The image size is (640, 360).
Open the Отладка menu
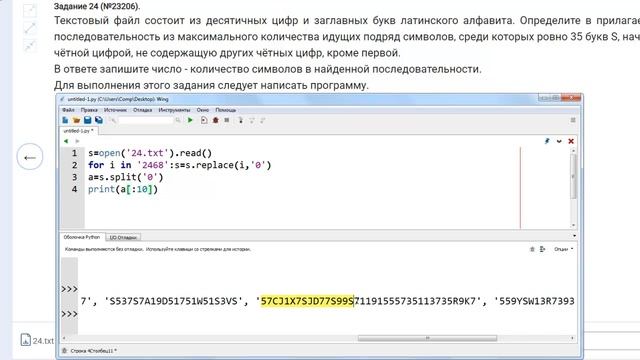pos(142,110)
